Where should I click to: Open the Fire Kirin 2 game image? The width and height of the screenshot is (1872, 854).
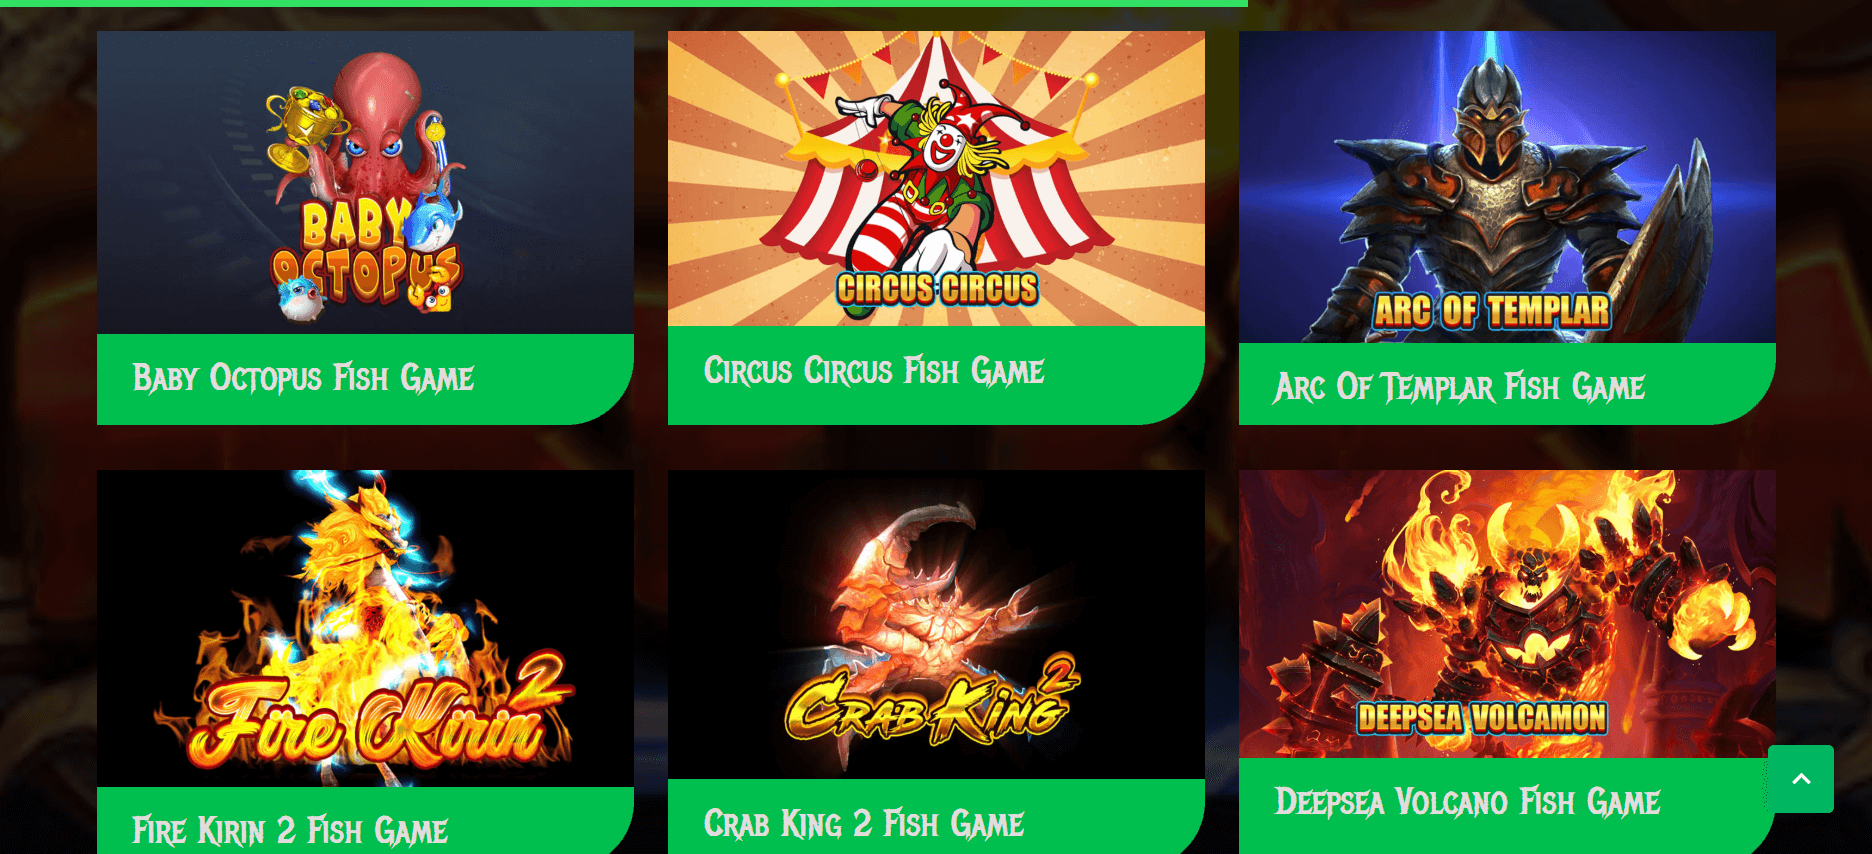click(x=365, y=628)
